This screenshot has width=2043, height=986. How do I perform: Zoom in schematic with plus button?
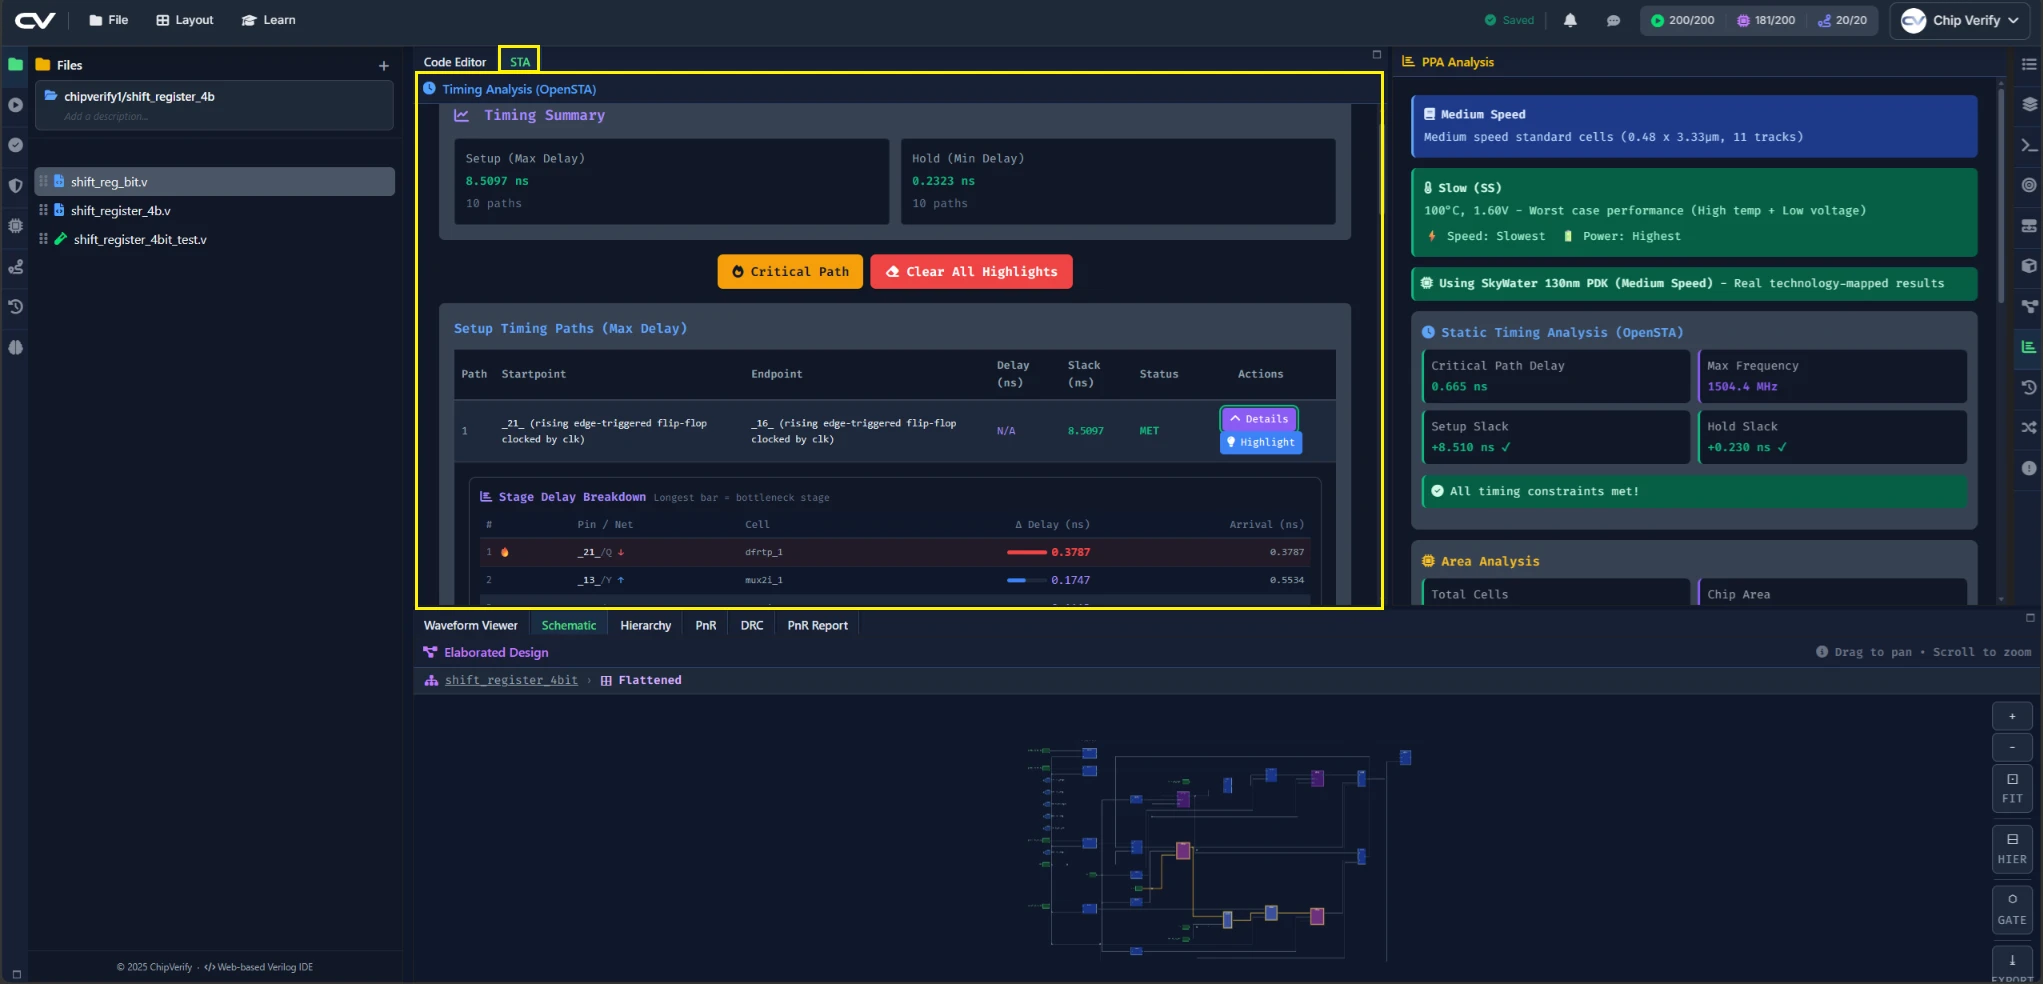(x=2012, y=717)
